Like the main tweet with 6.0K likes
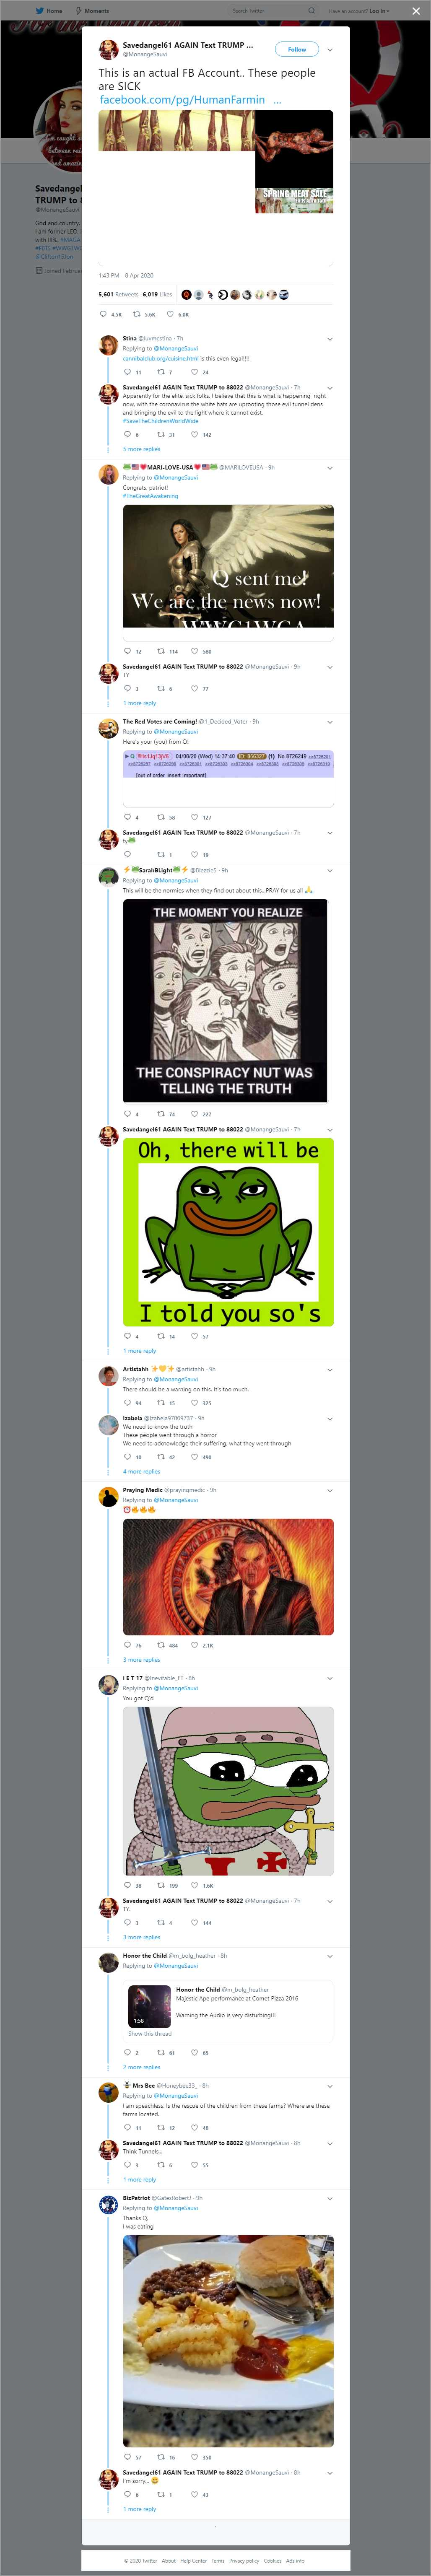This screenshot has height=2576, width=431. (170, 314)
